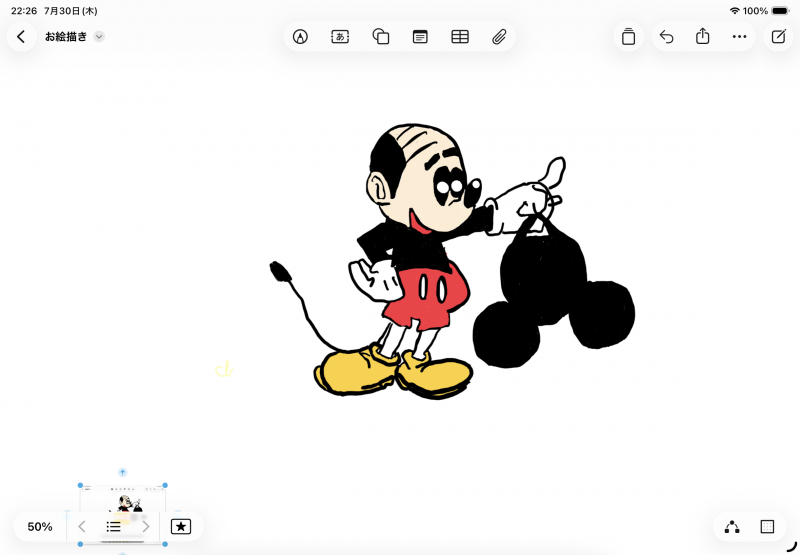
Task: Show the scenes list
Action: click(113, 526)
